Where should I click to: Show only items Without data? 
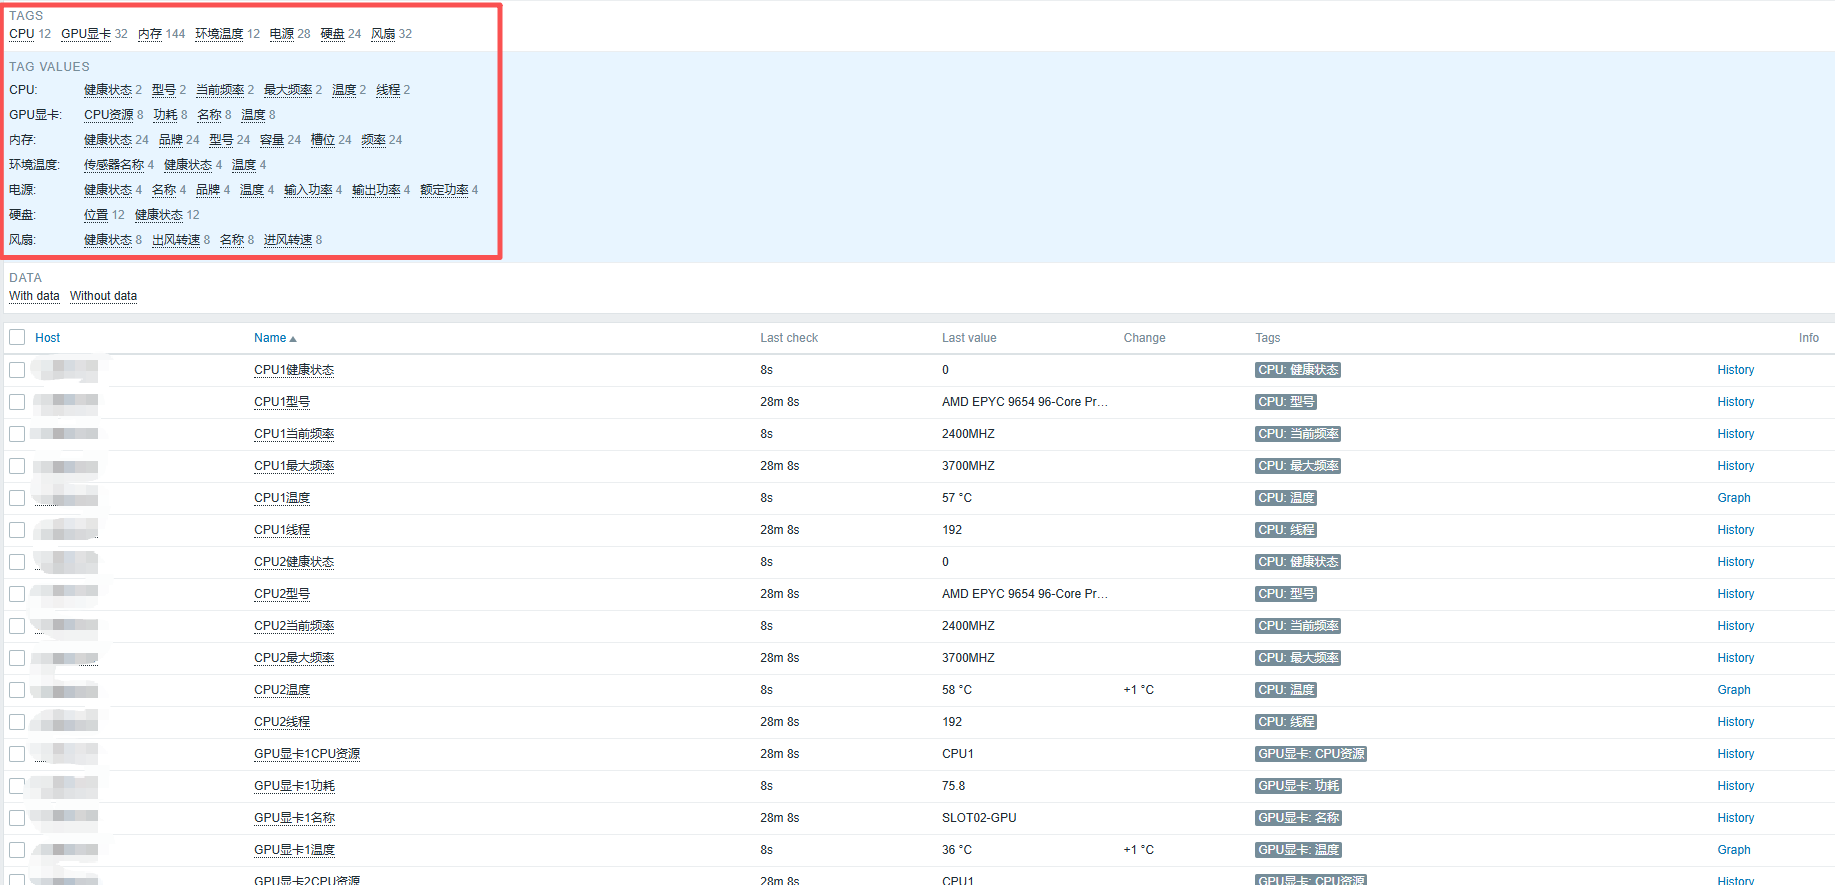(103, 296)
